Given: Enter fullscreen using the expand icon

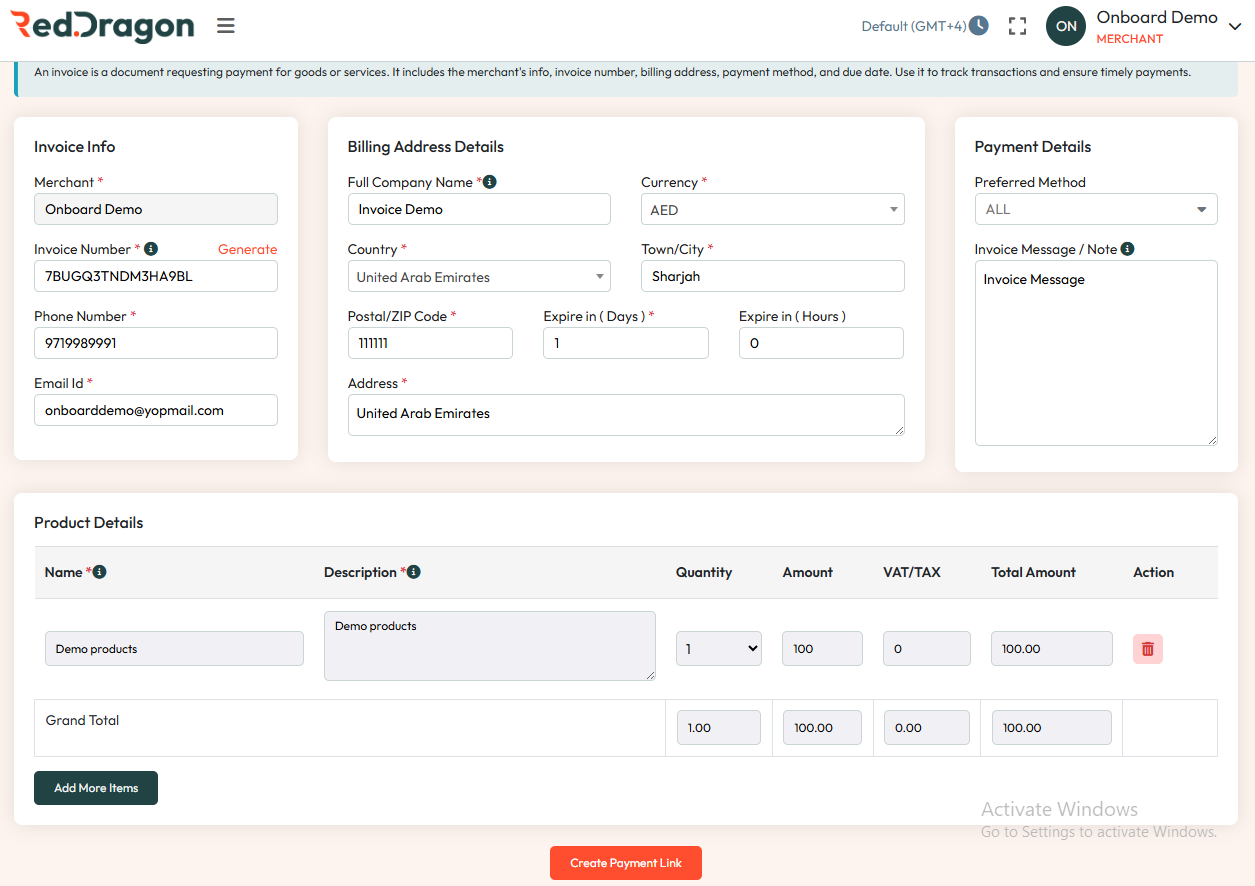Looking at the screenshot, I should click(1017, 26).
